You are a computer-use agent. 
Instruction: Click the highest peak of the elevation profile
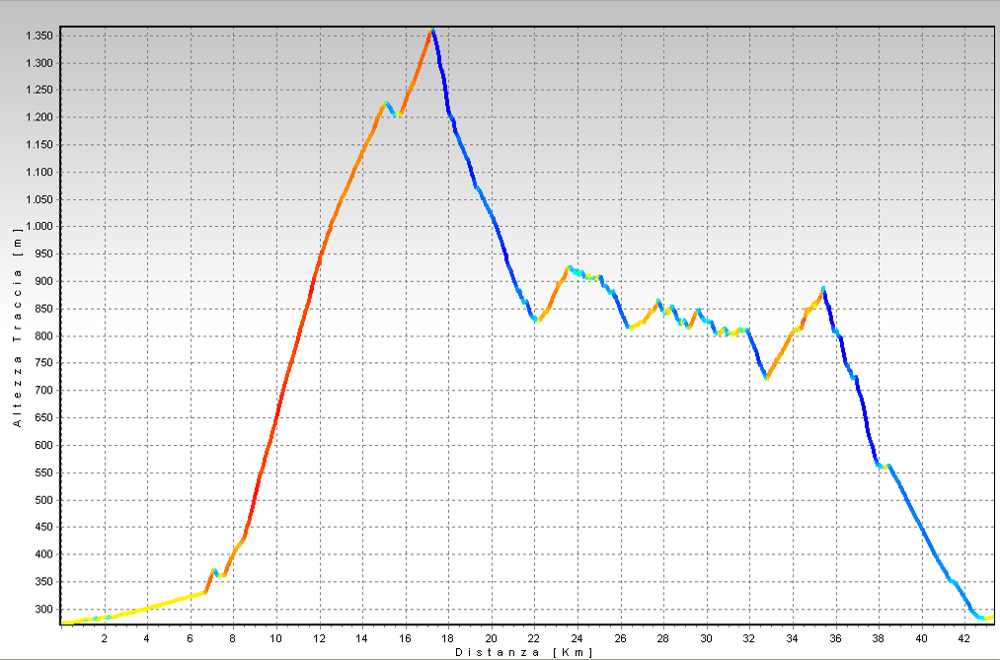pyautogui.click(x=432, y=30)
